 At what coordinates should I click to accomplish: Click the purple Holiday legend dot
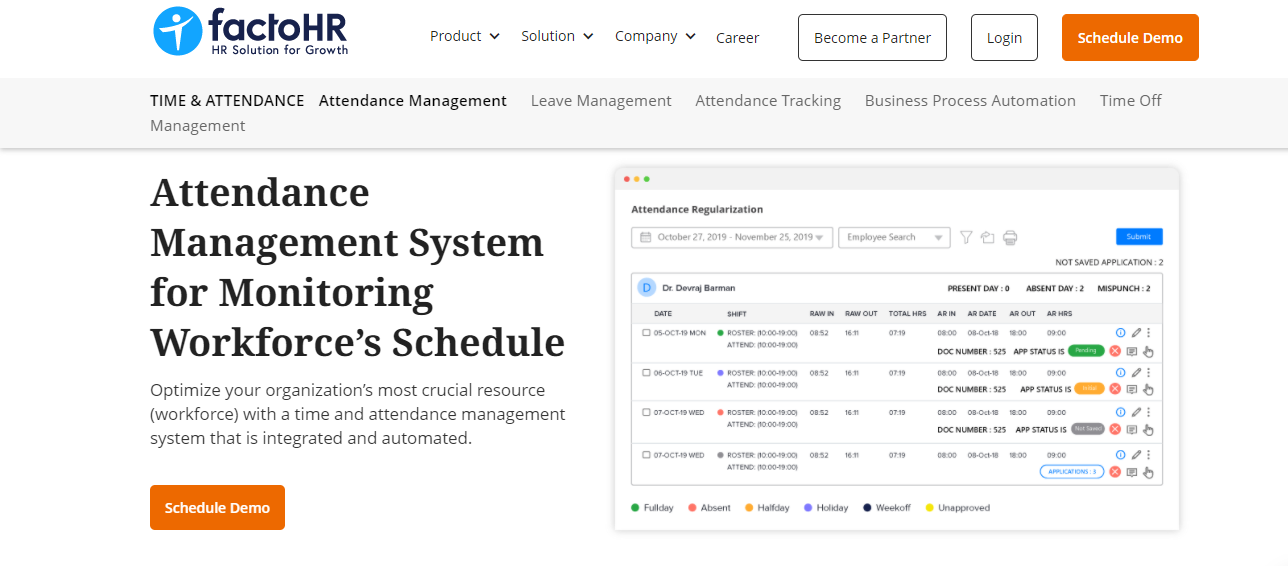click(x=808, y=508)
